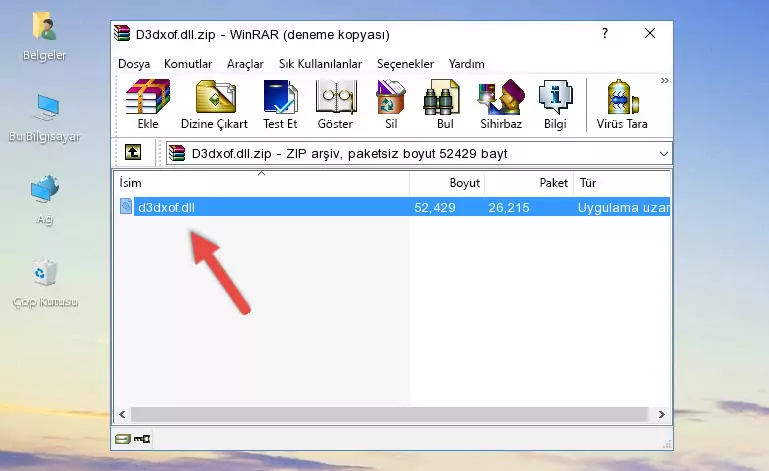This screenshot has width=769, height=471.
Task: Open the Seçenekler menu
Action: (405, 64)
